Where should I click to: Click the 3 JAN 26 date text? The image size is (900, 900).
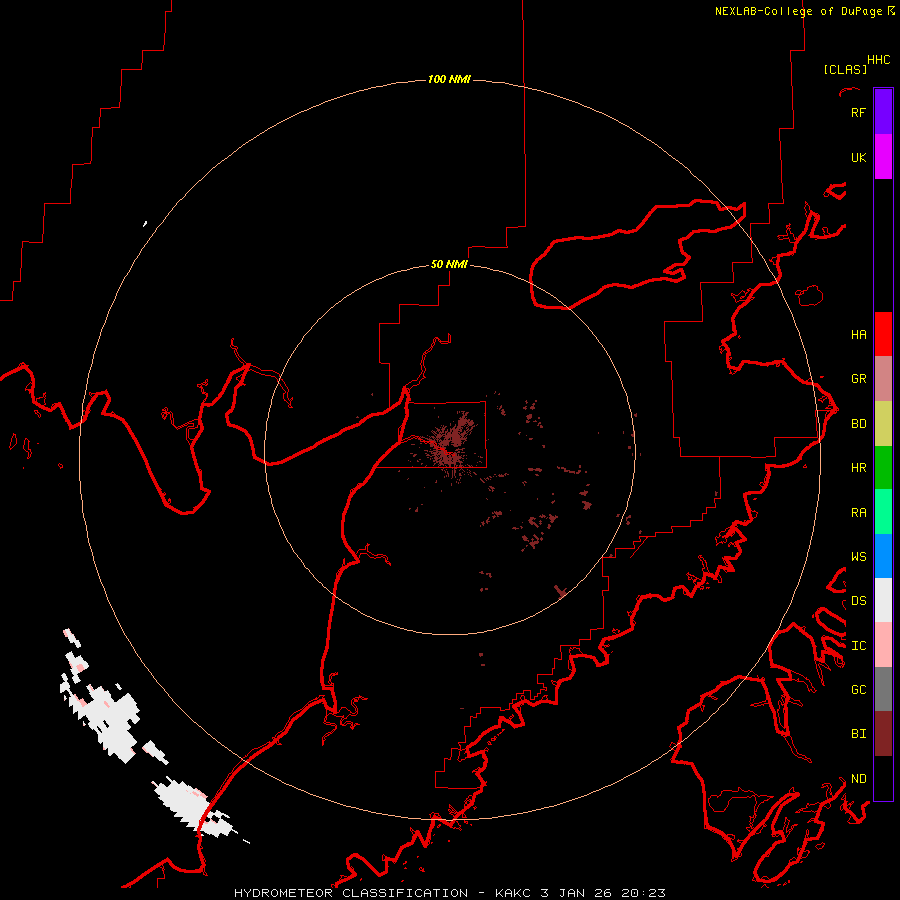tap(576, 893)
